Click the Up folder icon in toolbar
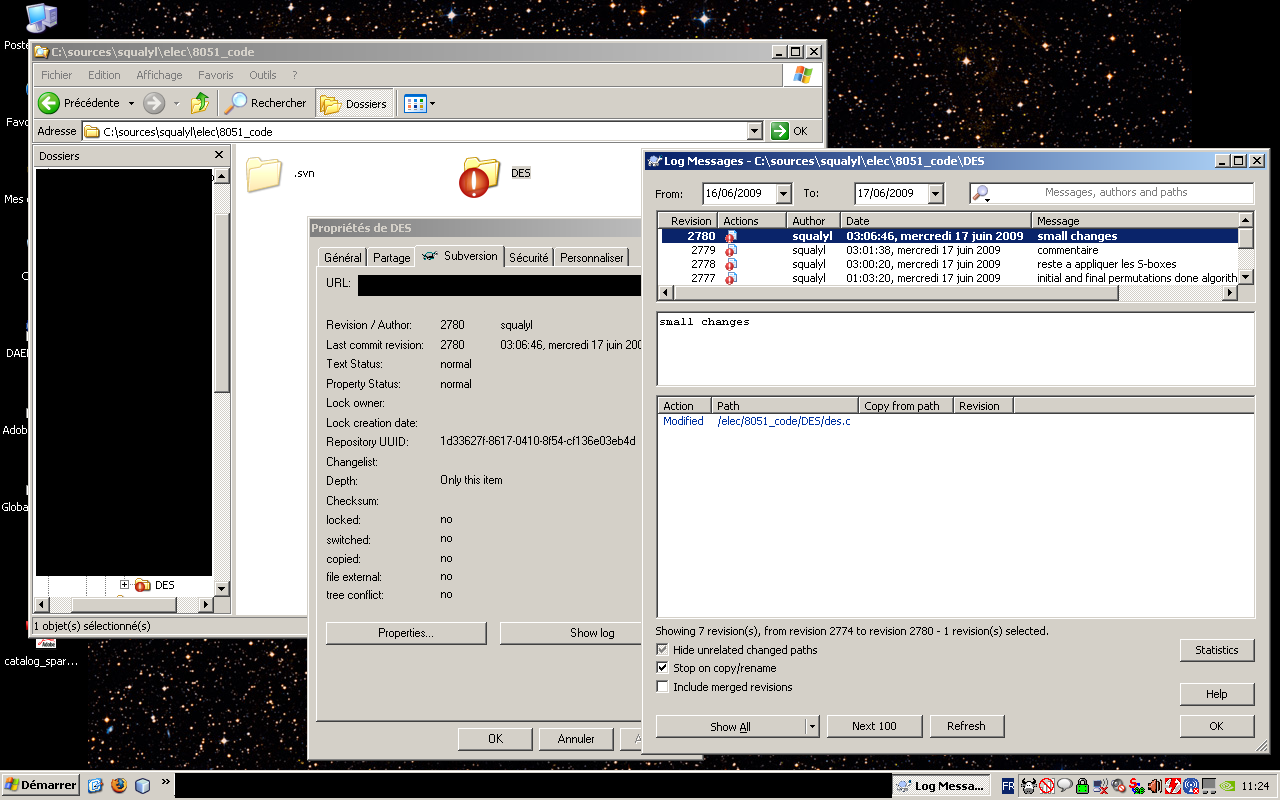1280x800 pixels. point(200,103)
